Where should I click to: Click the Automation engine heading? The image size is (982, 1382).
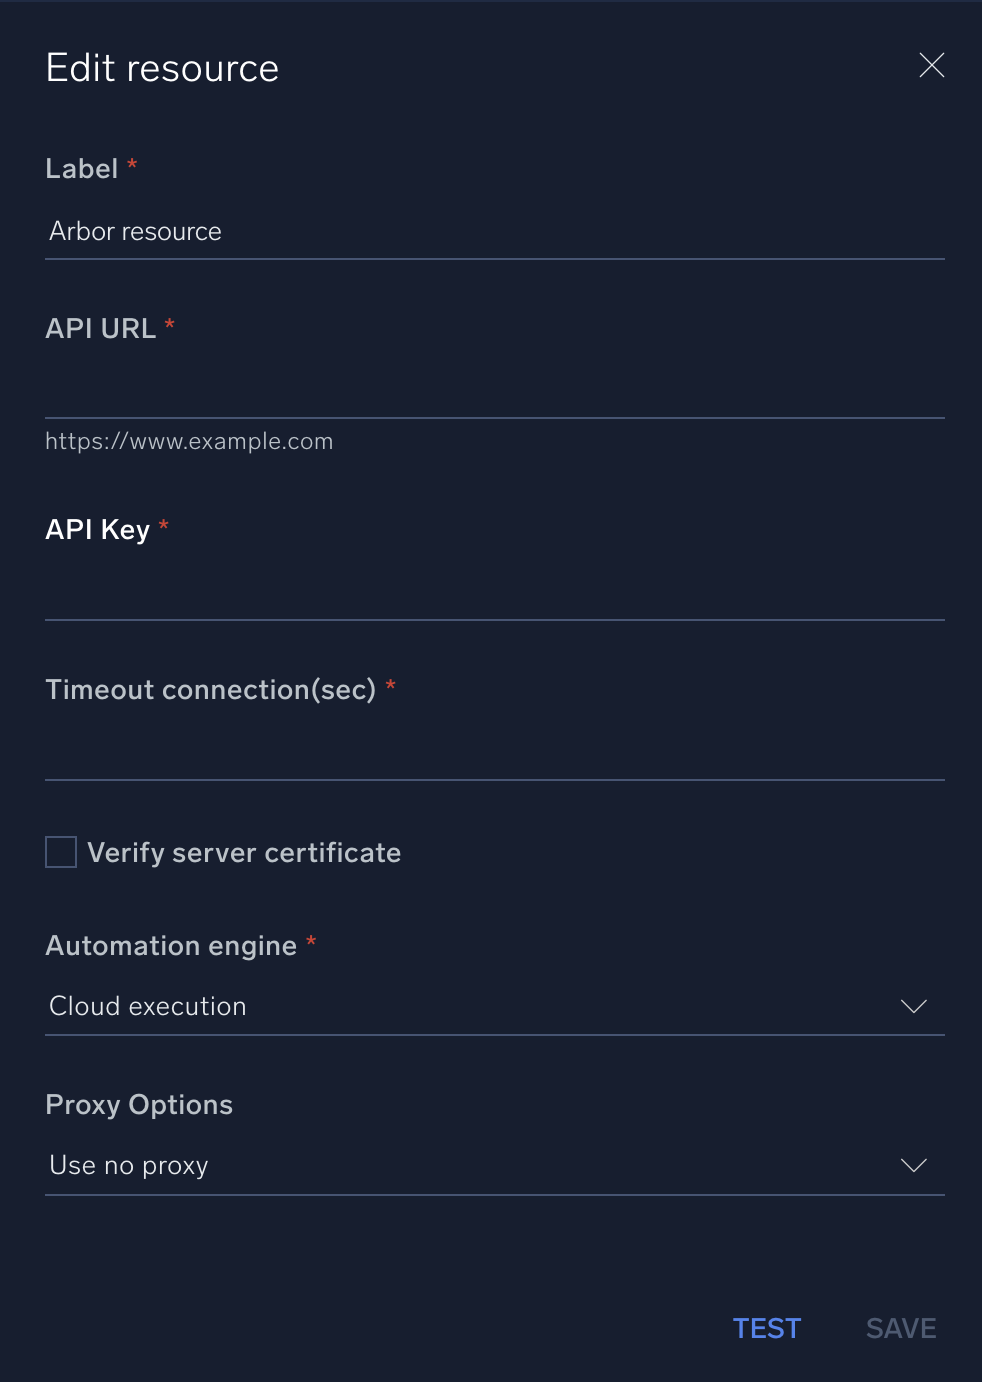171,946
